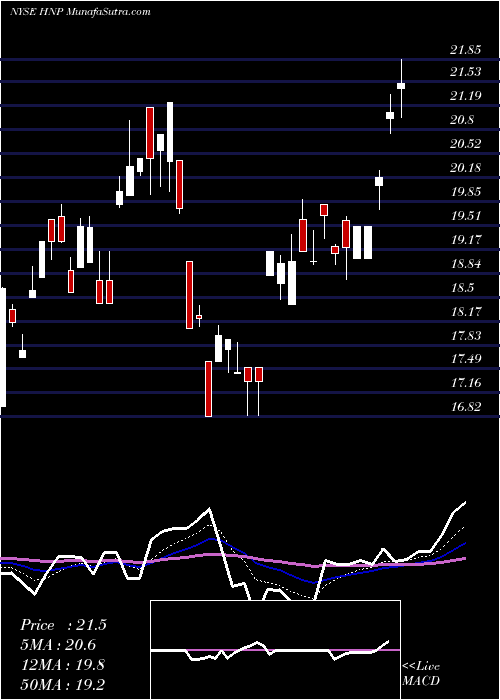Click the 12MA : 19.8 readout
Screen dimensions: 500x700
point(62,666)
